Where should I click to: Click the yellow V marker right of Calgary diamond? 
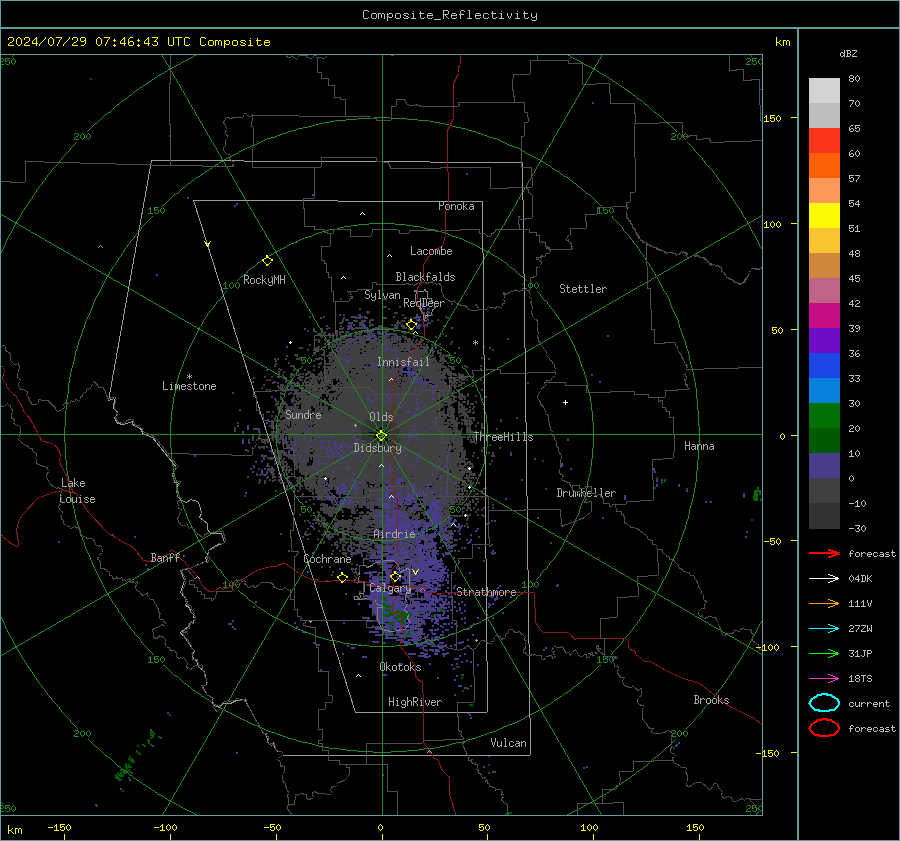click(416, 572)
